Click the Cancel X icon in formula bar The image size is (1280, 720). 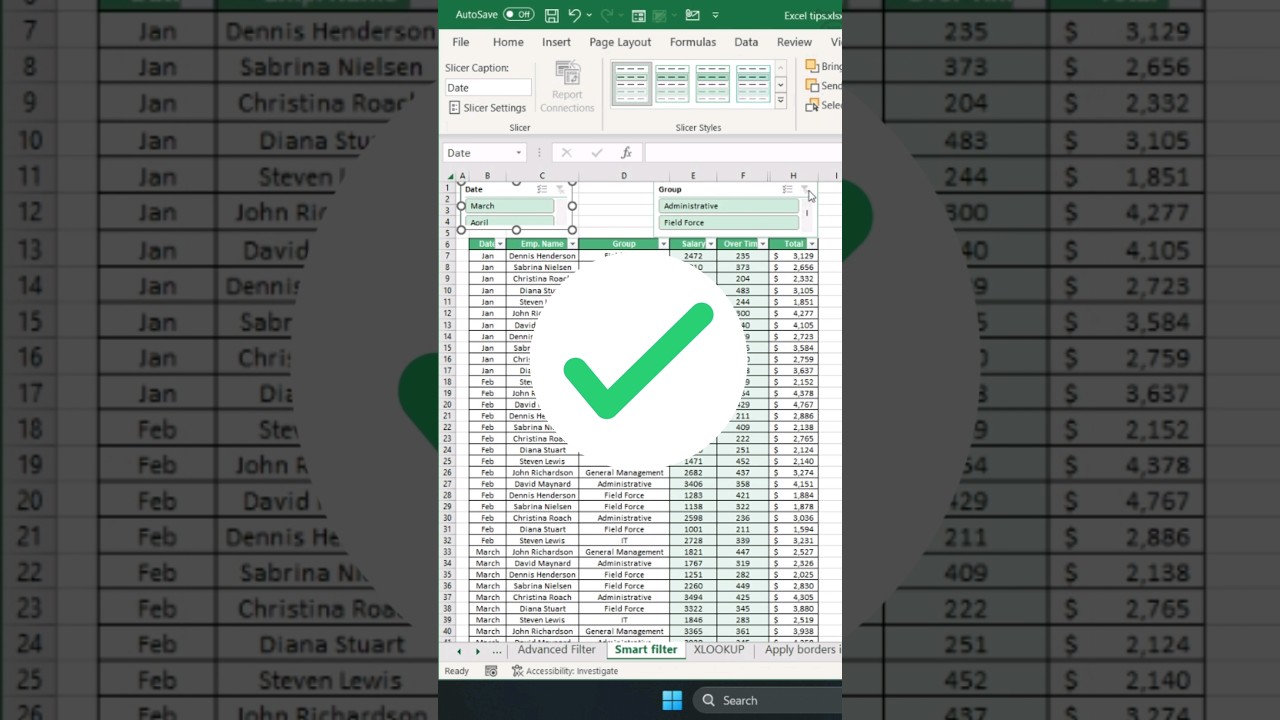(566, 153)
